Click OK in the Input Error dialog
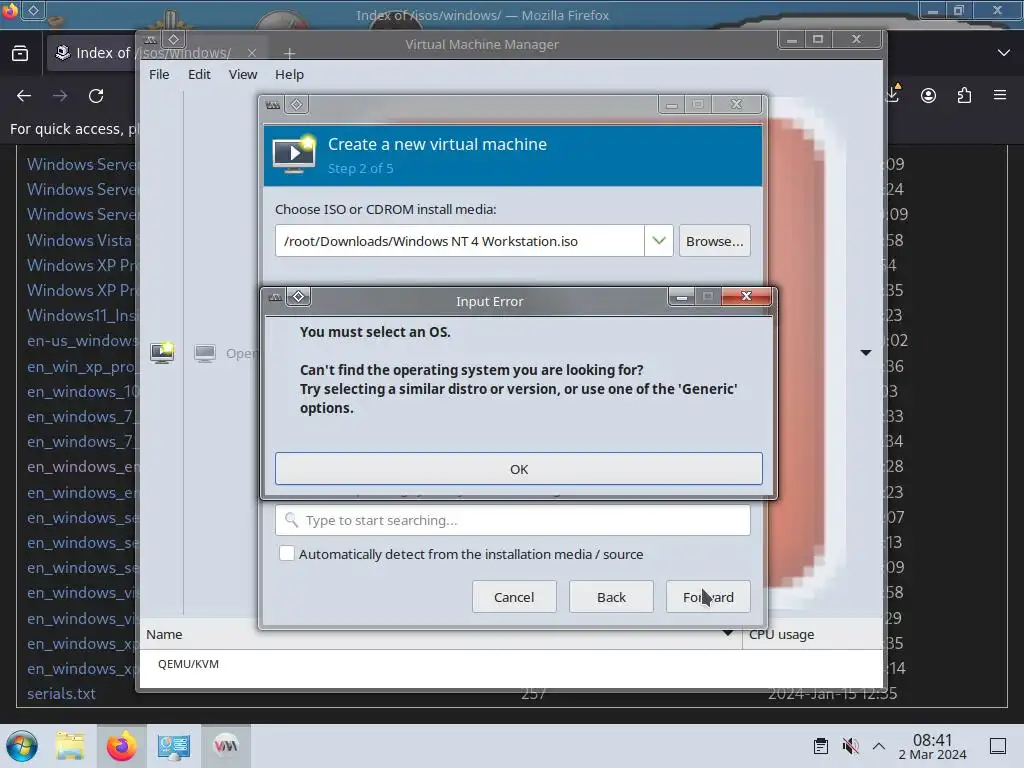 [x=519, y=469]
